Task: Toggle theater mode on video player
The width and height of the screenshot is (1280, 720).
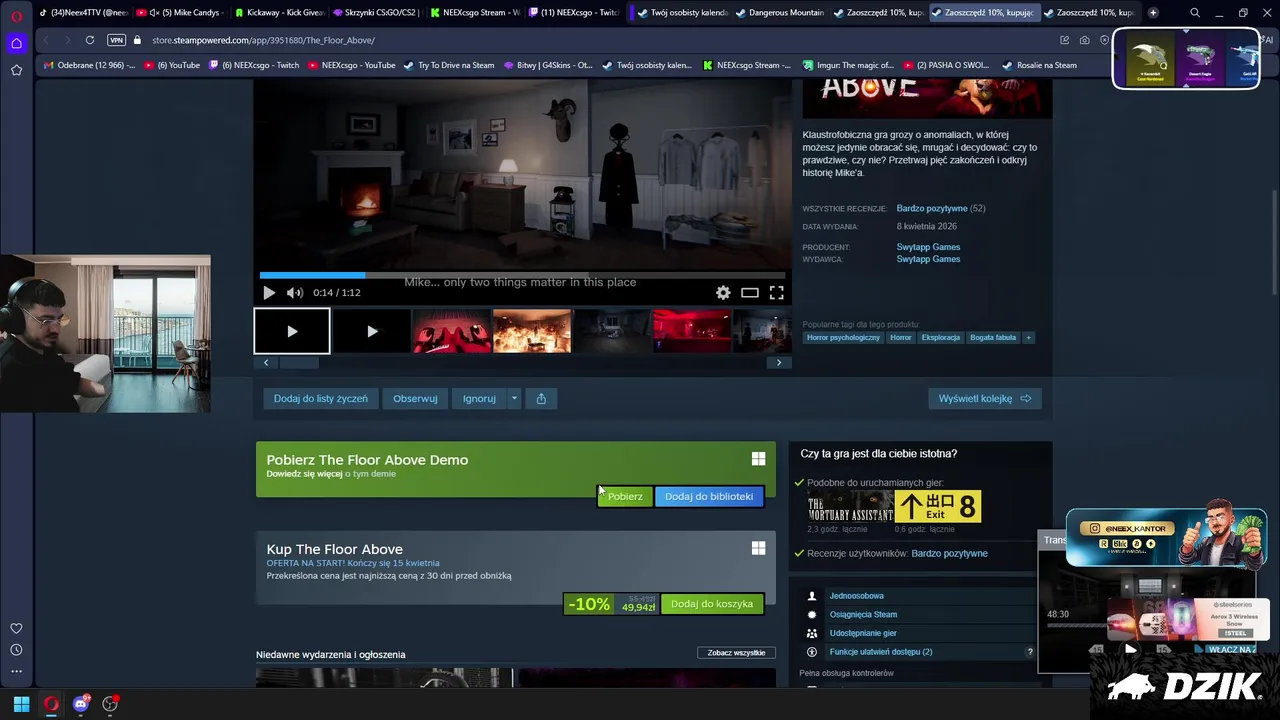Action: tap(750, 292)
